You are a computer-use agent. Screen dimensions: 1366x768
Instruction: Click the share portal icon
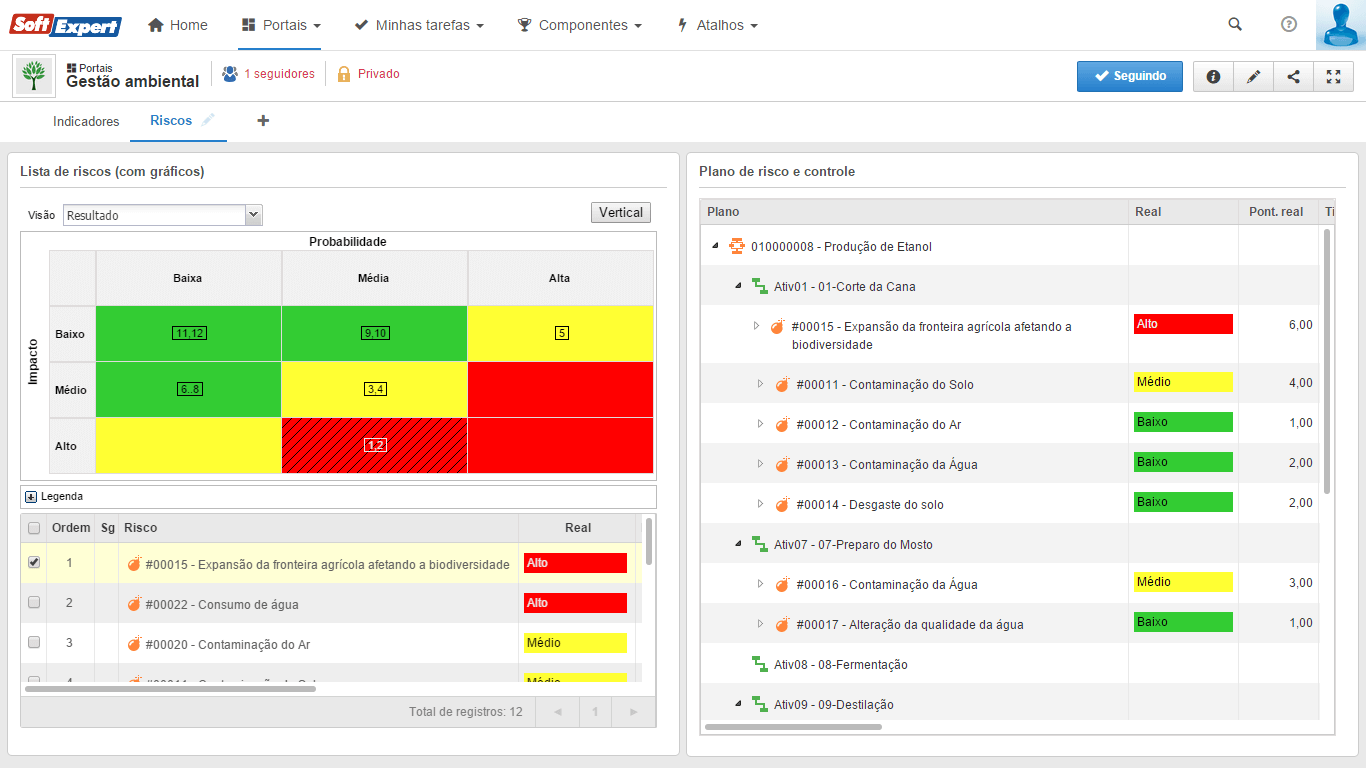(1293, 76)
